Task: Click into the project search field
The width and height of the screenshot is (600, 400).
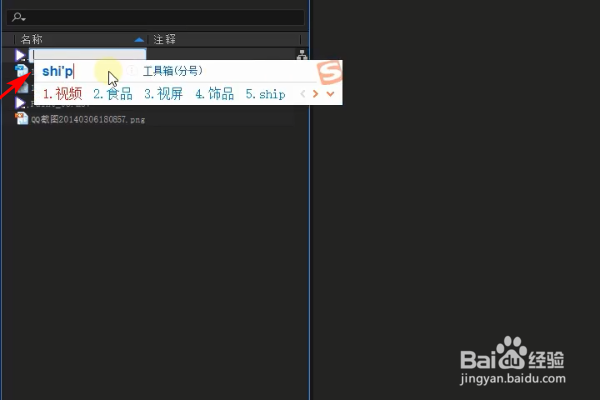Action: tap(155, 18)
